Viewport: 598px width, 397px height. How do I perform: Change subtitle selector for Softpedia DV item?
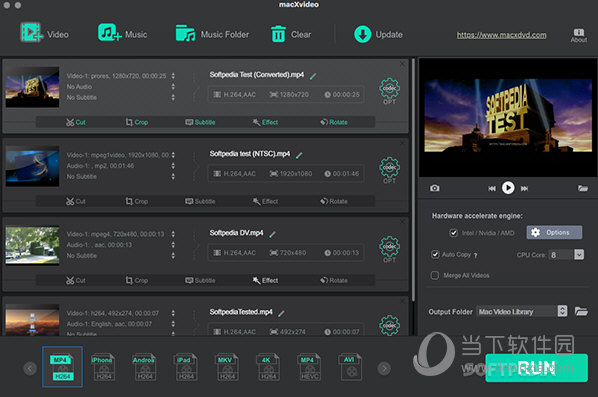point(173,255)
